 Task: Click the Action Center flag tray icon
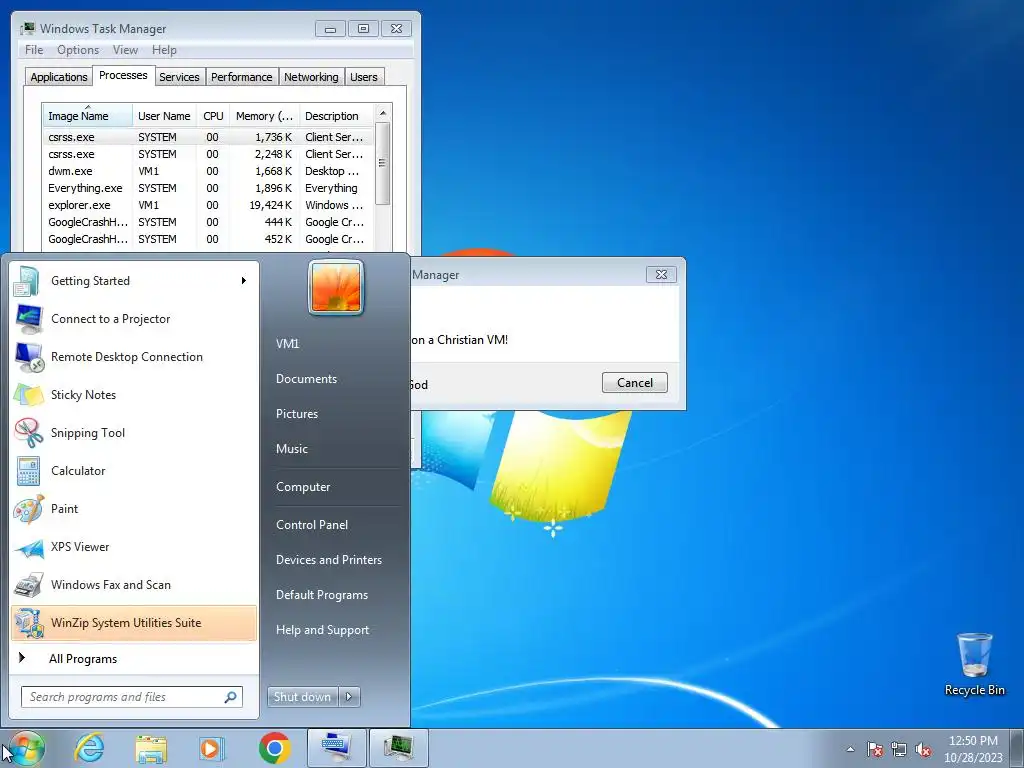point(874,750)
